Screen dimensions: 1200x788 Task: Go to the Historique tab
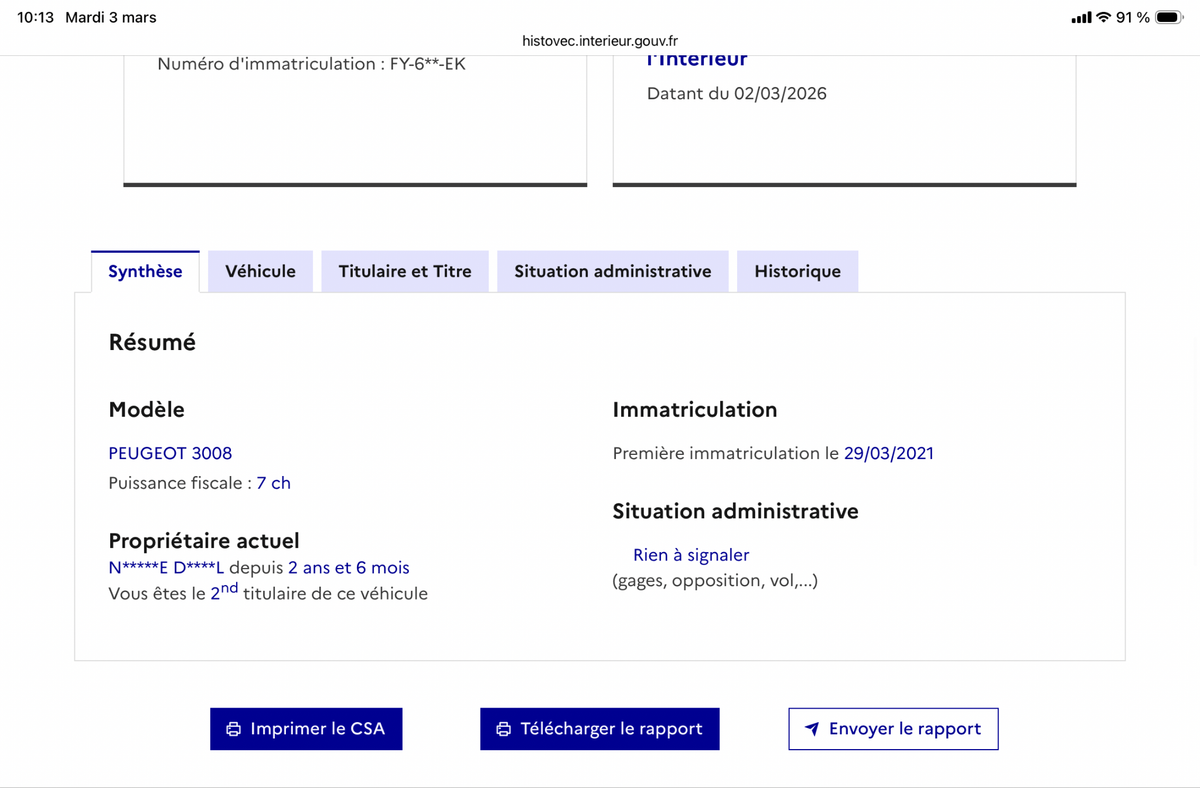pos(797,271)
